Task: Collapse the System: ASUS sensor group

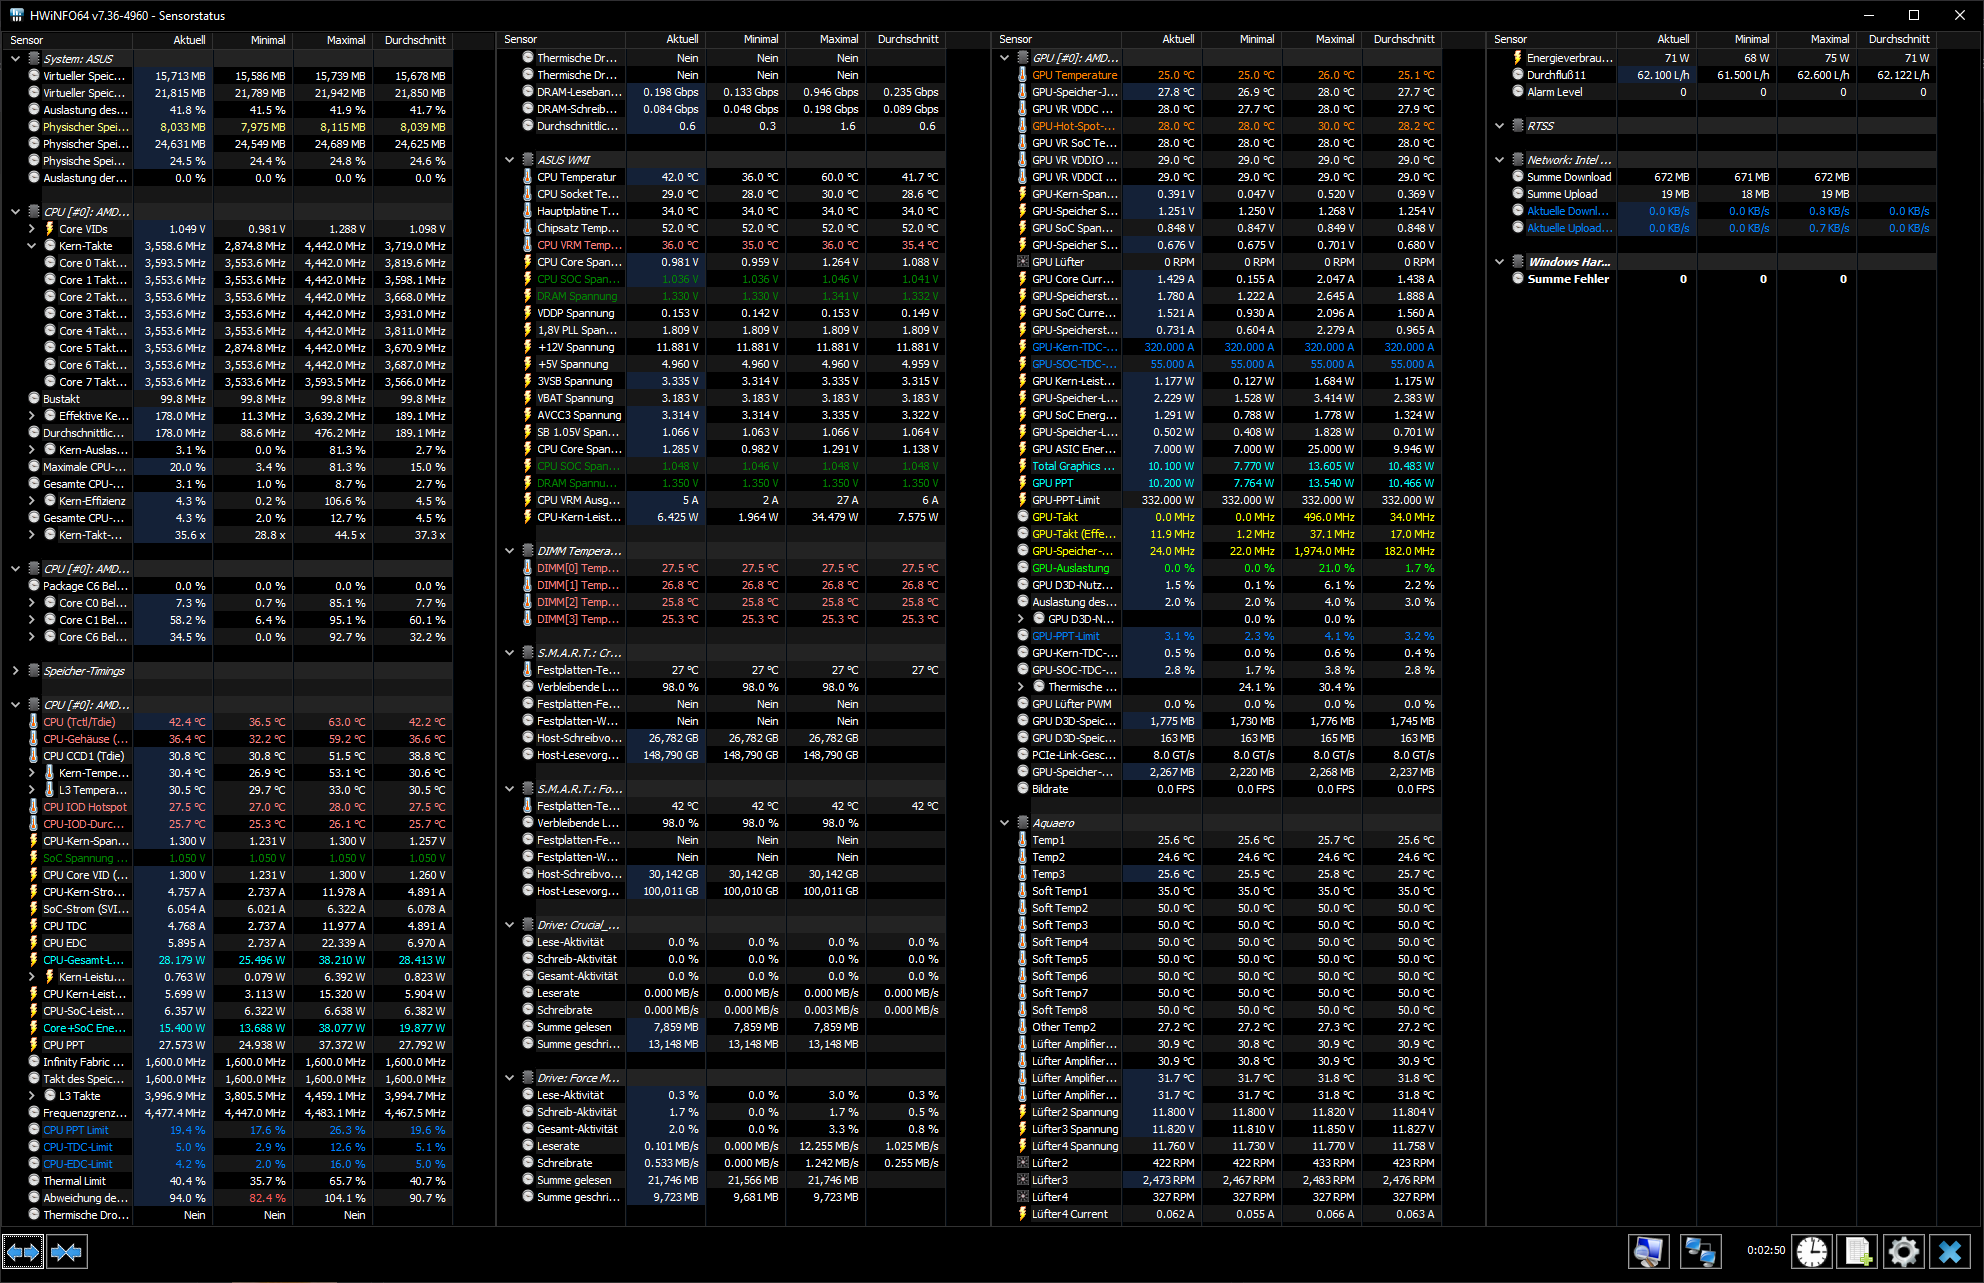Action: tap(15, 59)
